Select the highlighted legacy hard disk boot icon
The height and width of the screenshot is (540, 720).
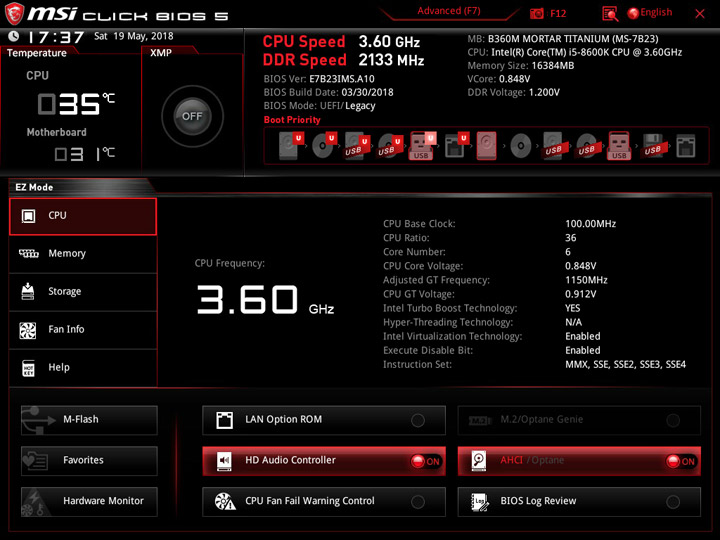(486, 146)
